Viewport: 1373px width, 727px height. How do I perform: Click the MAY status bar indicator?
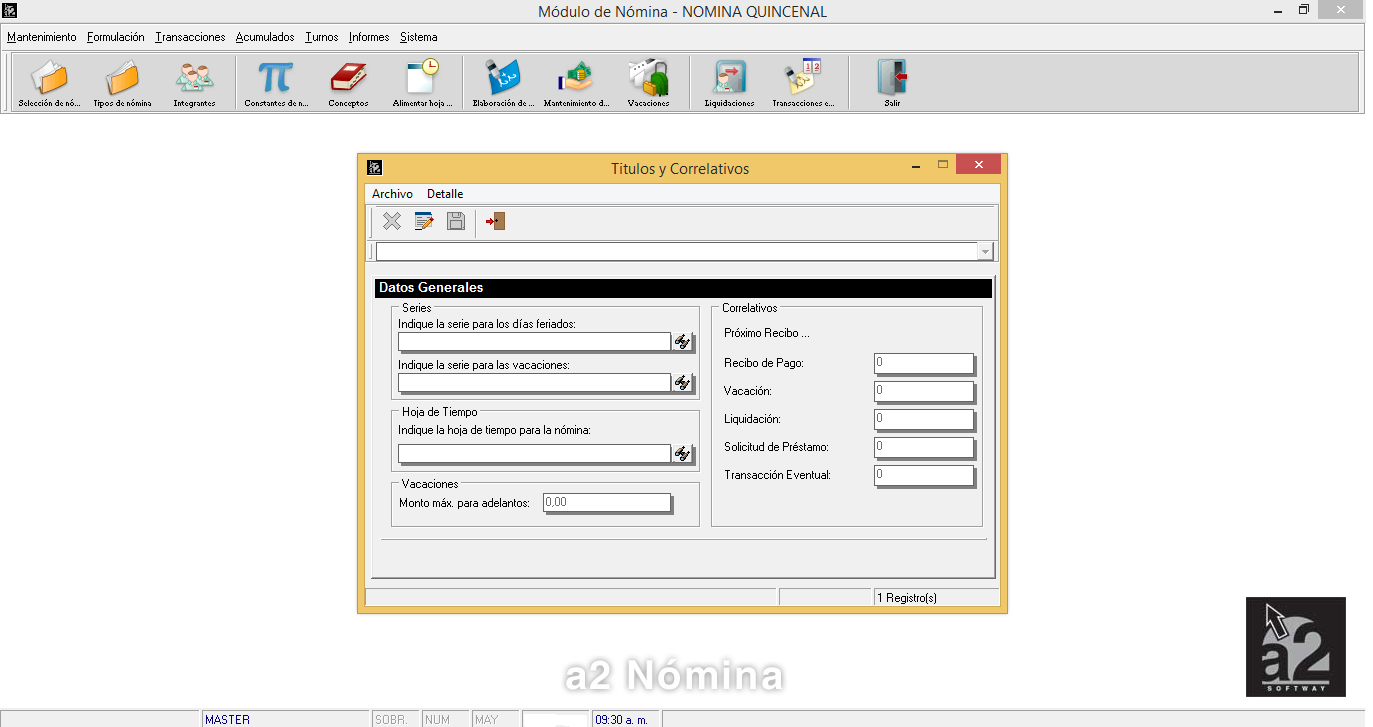487,720
